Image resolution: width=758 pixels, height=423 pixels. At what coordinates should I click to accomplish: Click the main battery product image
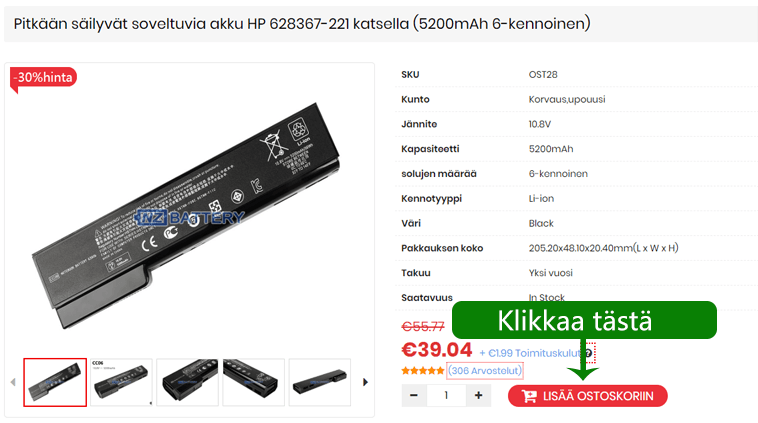tap(186, 215)
